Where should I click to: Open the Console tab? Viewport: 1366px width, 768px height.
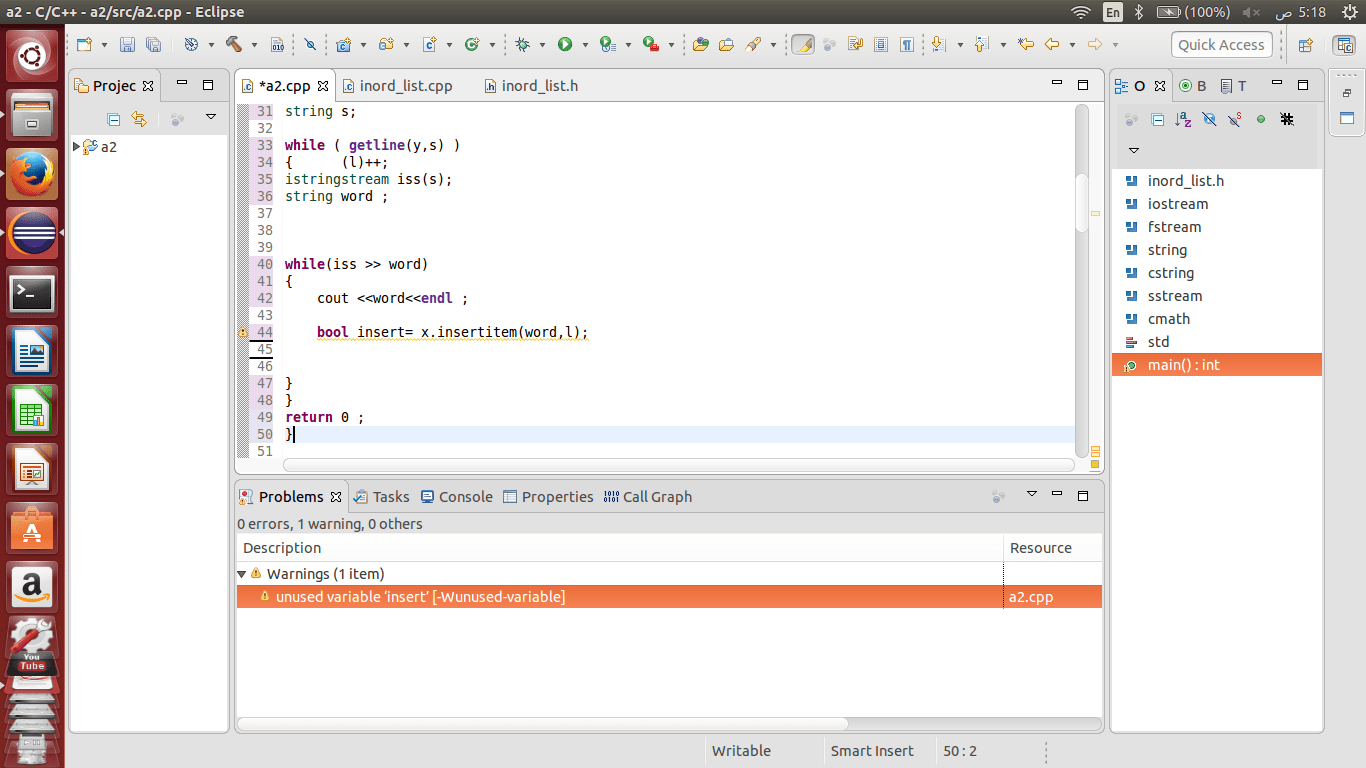(457, 497)
